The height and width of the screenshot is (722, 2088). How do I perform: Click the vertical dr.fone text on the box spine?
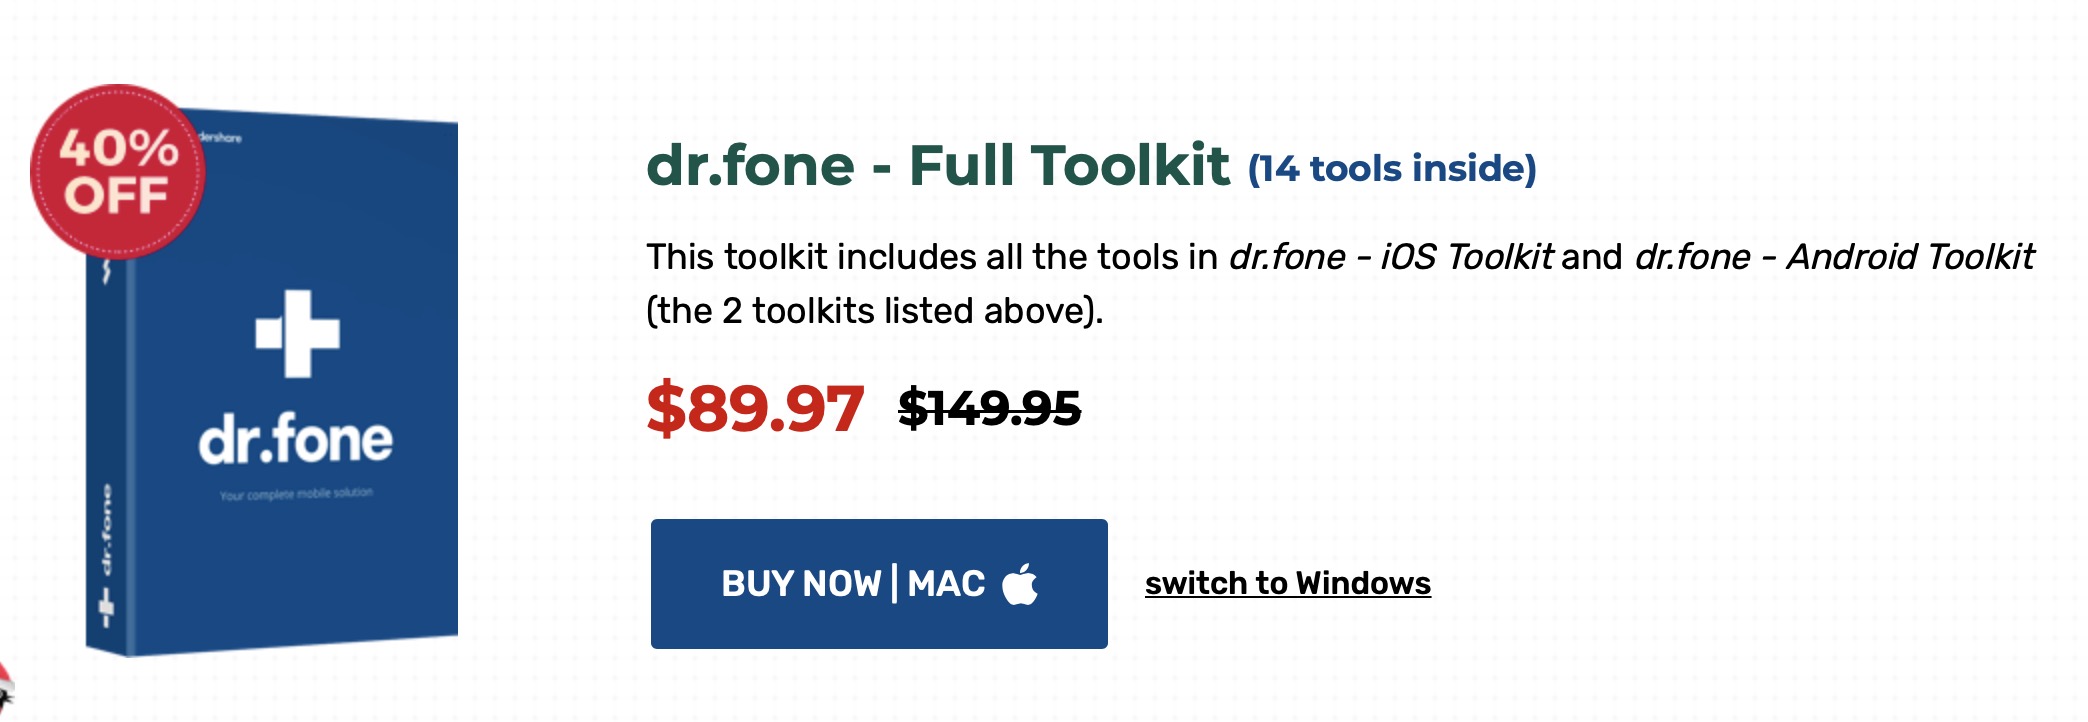pos(106,530)
